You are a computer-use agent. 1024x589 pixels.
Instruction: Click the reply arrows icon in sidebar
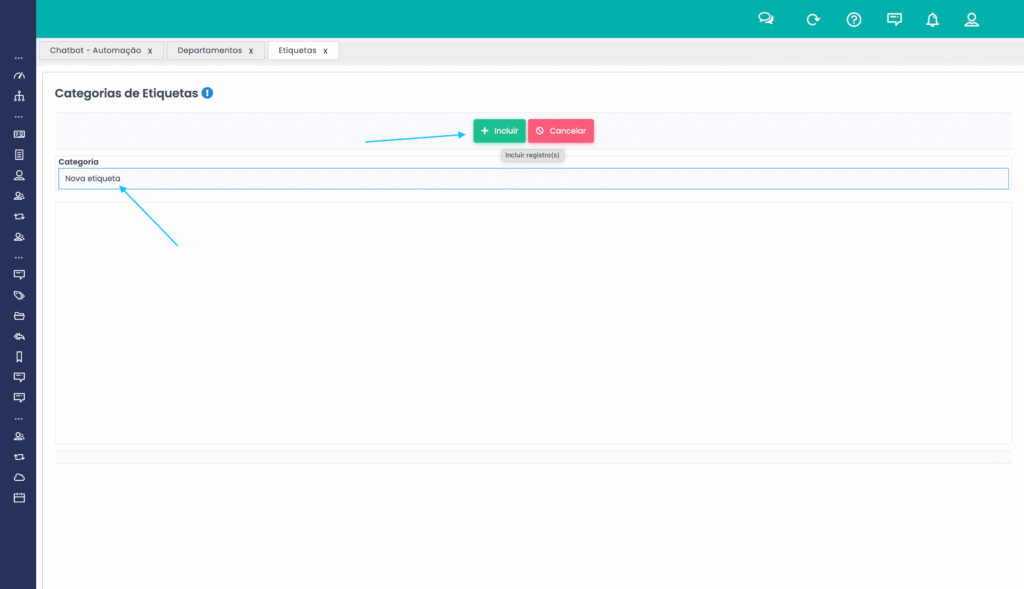(18, 337)
